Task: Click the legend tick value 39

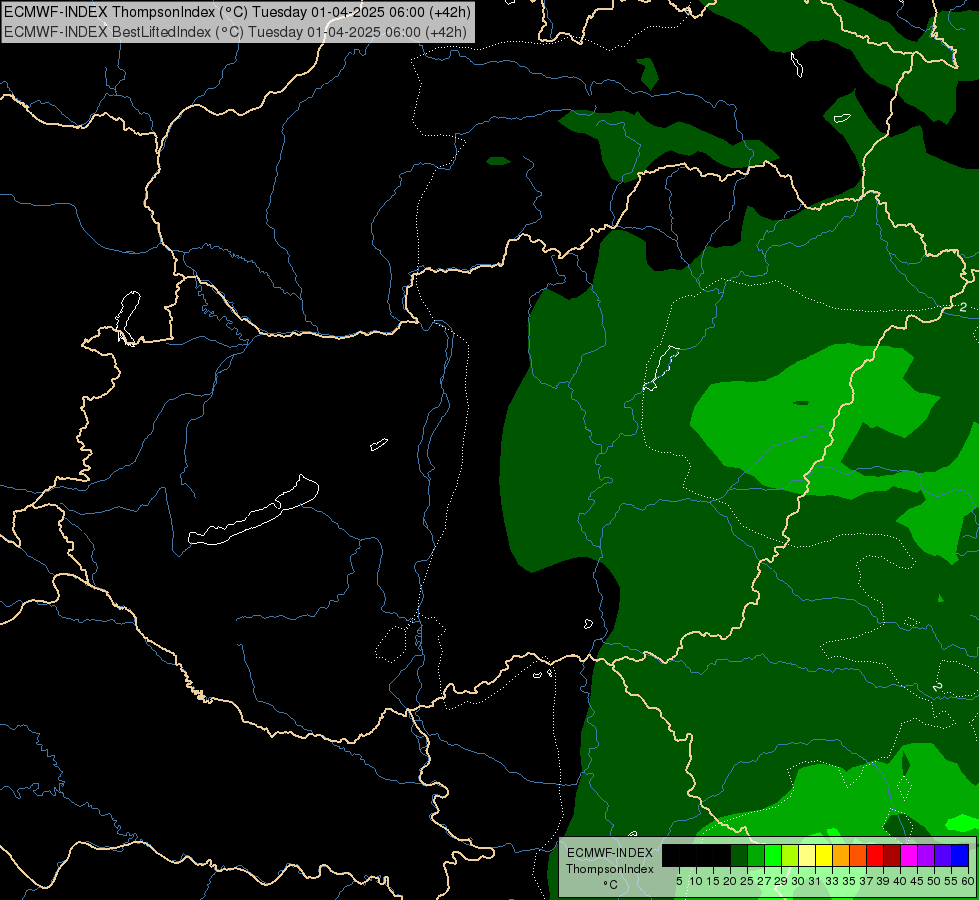Action: 883,881
